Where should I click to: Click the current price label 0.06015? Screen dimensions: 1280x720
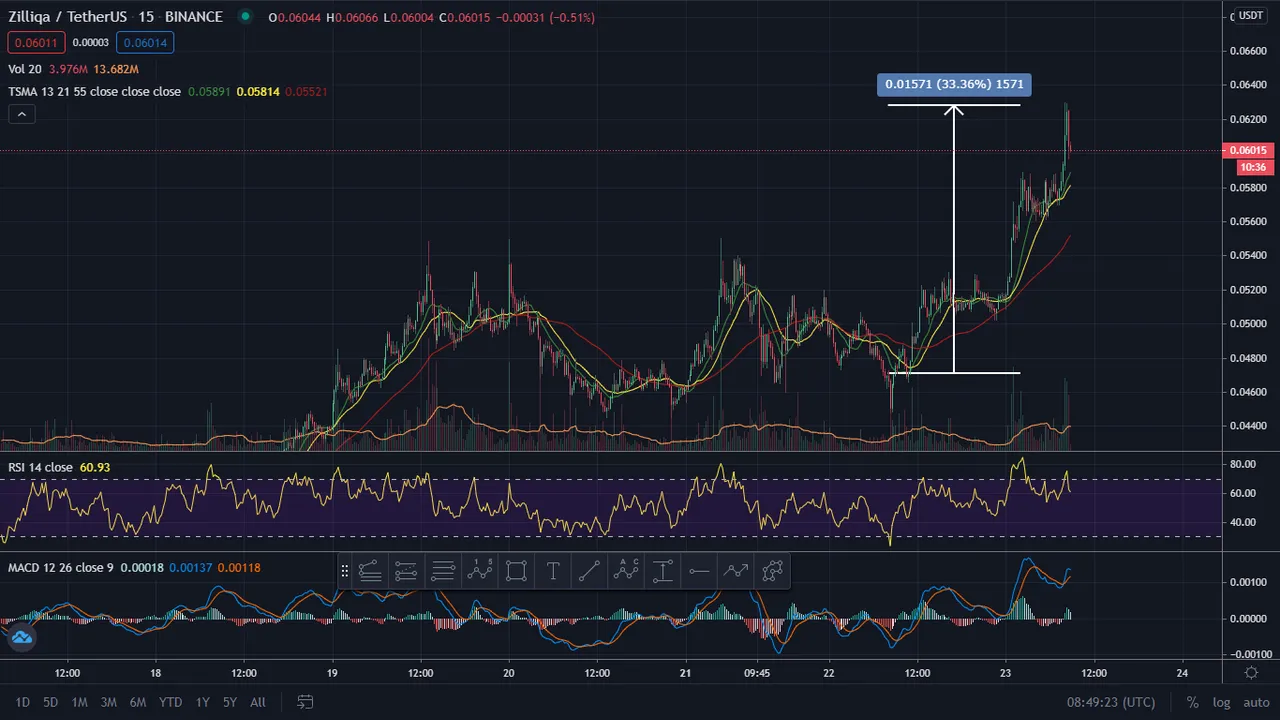pos(1247,151)
